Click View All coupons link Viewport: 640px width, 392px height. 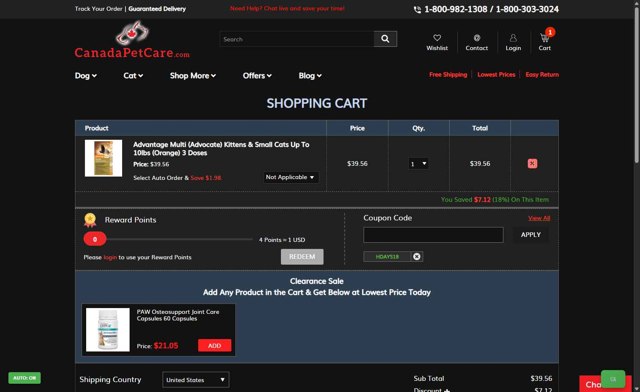point(539,218)
